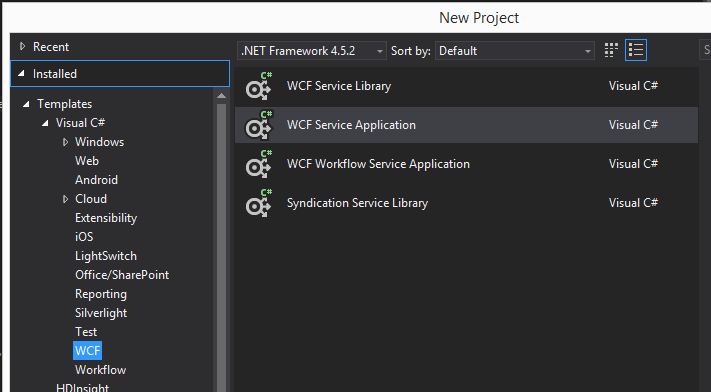Collapse the Templates tree node
The width and height of the screenshot is (711, 392).
[26, 104]
